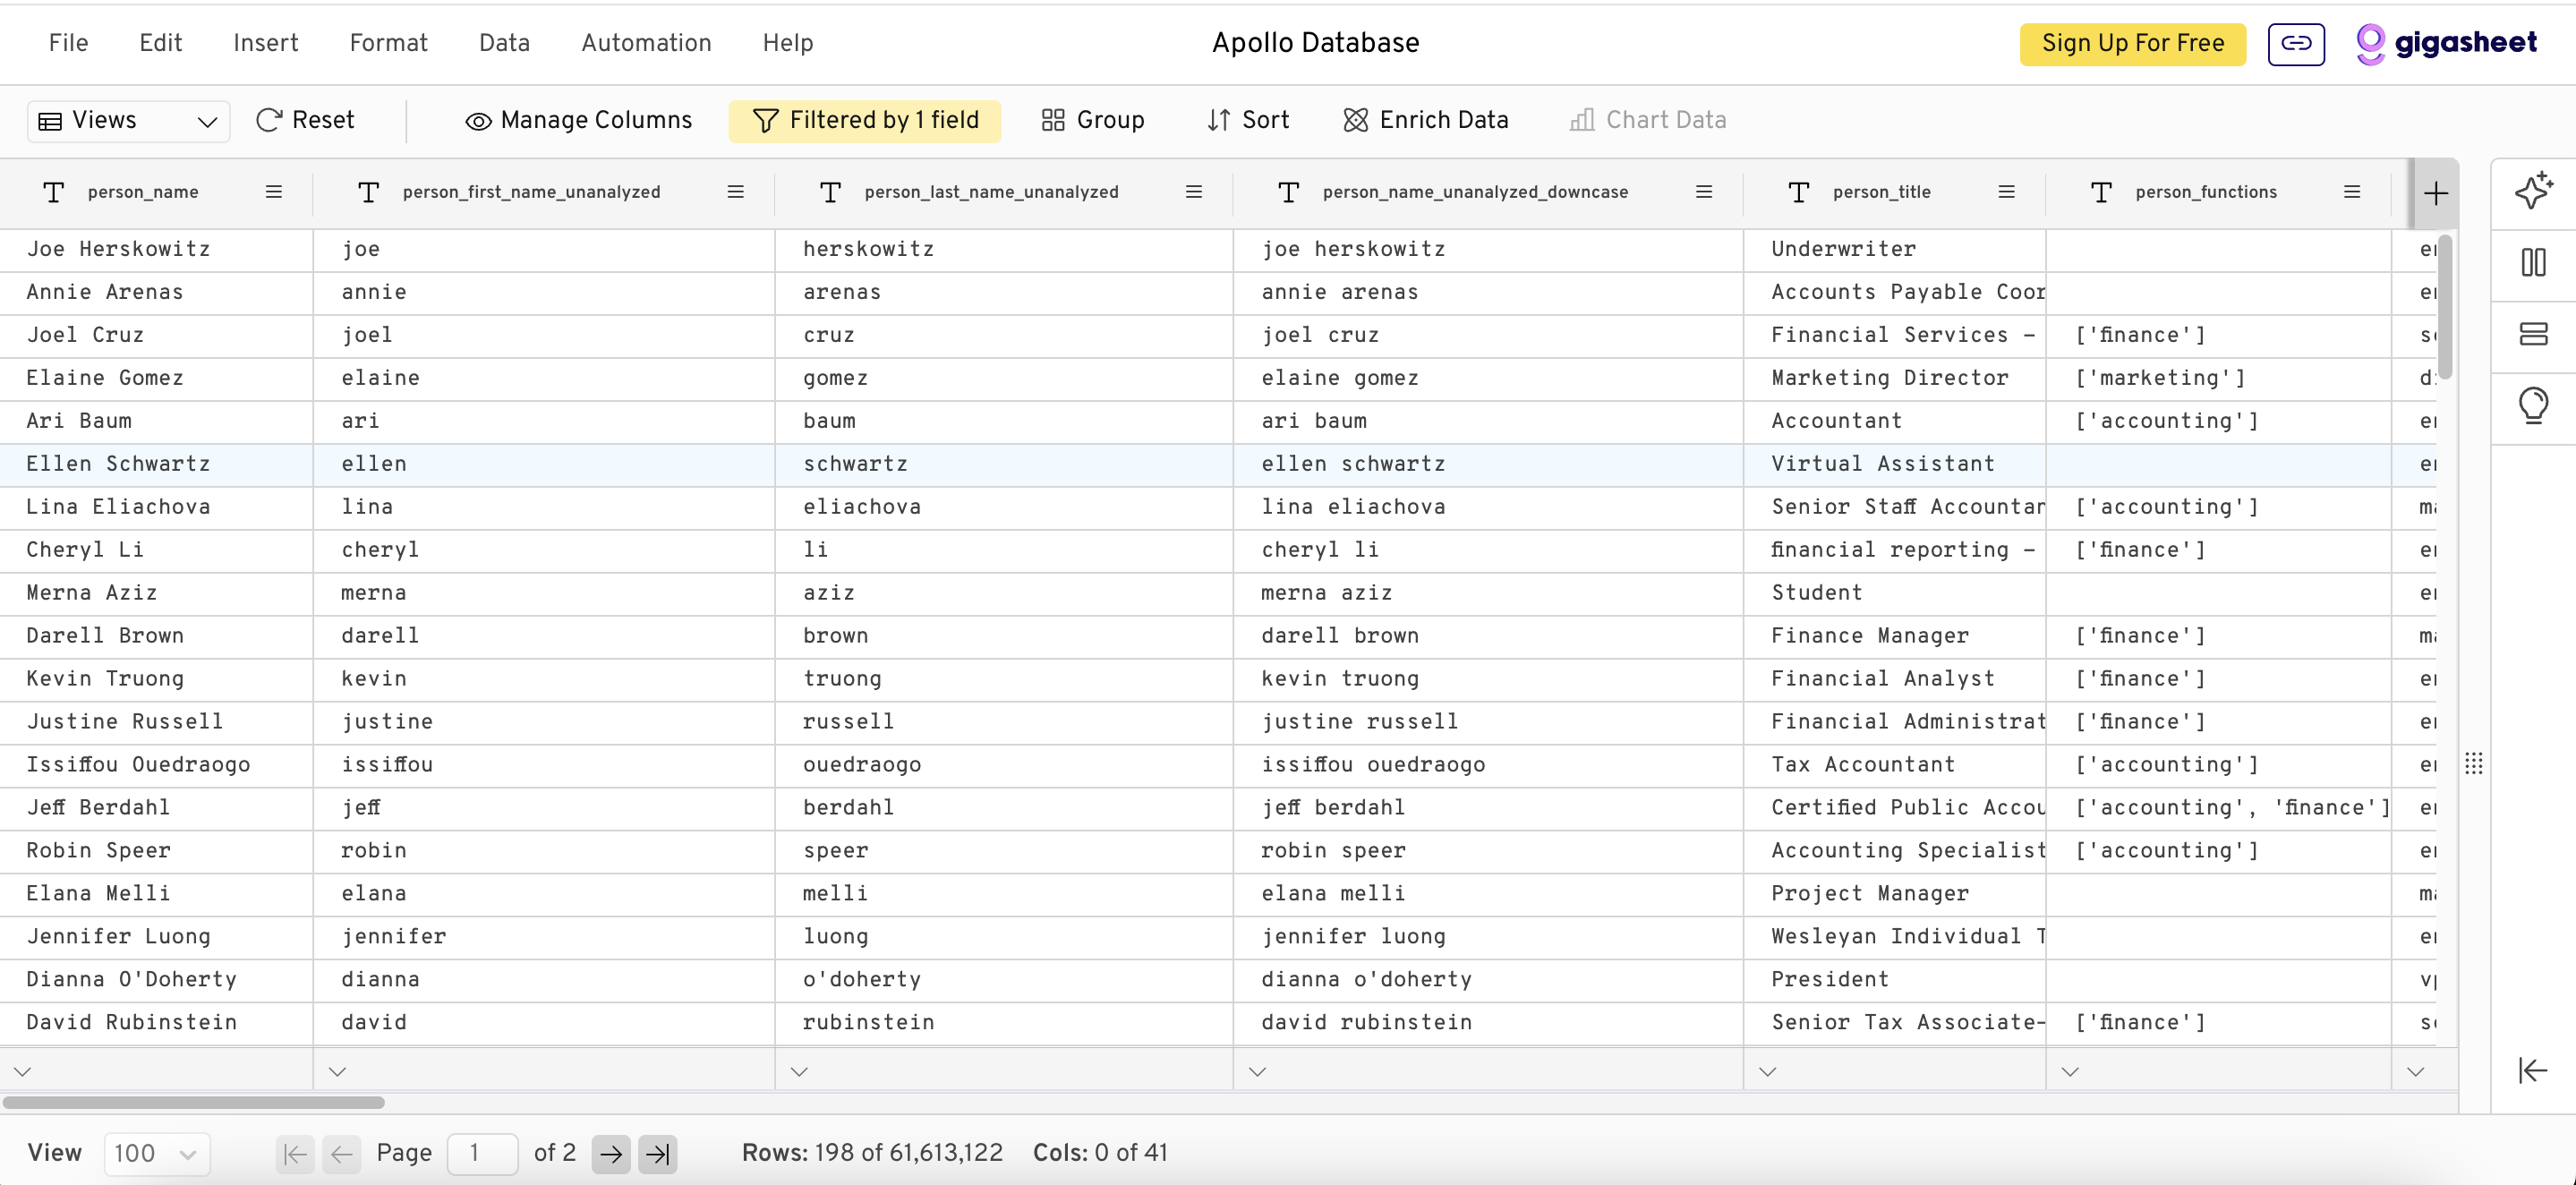Click the Reset button

(x=305, y=120)
